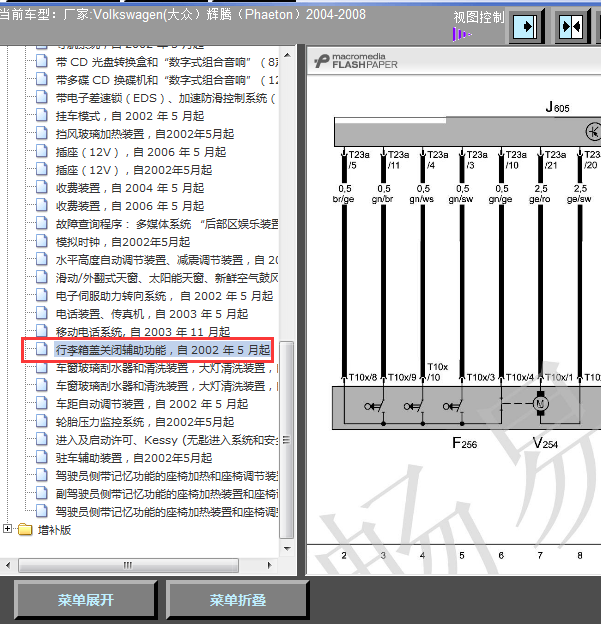Screen dimensions: 601x624
Task: Click document icon beside 移动电话系统 entry
Action: pyautogui.click(x=42, y=331)
